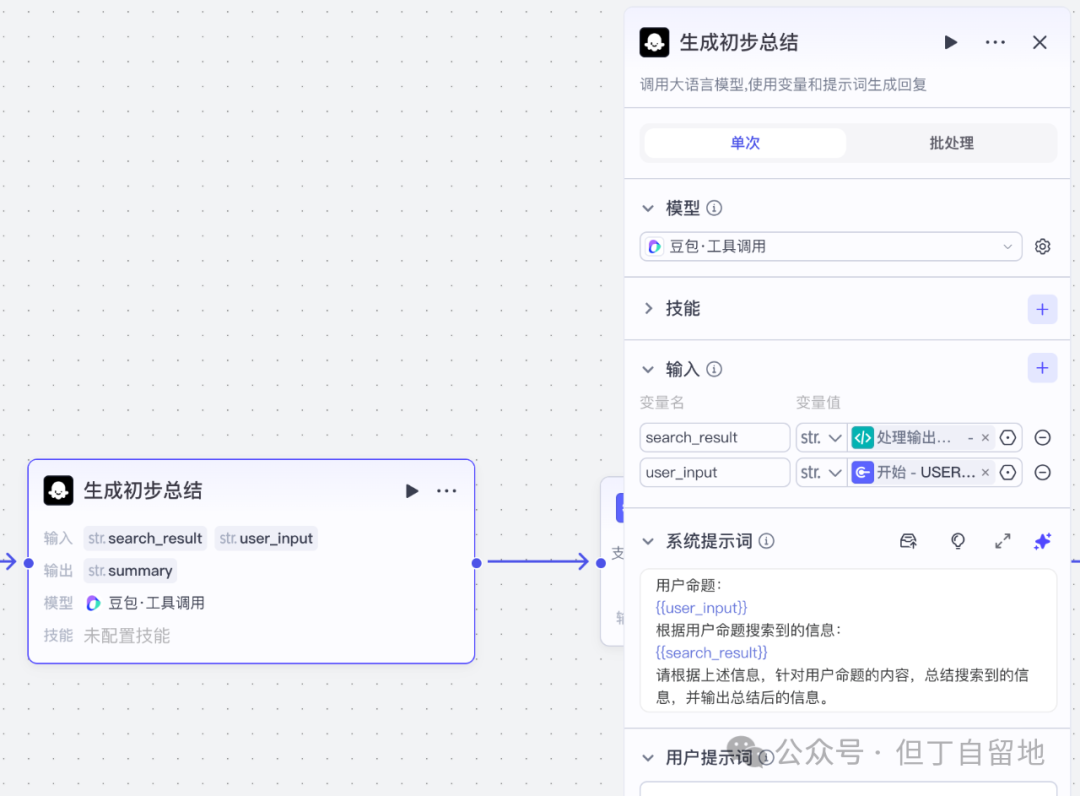Click the lightbulb suggestion icon for 系统提示词
The height and width of the screenshot is (796, 1080).
(x=957, y=540)
